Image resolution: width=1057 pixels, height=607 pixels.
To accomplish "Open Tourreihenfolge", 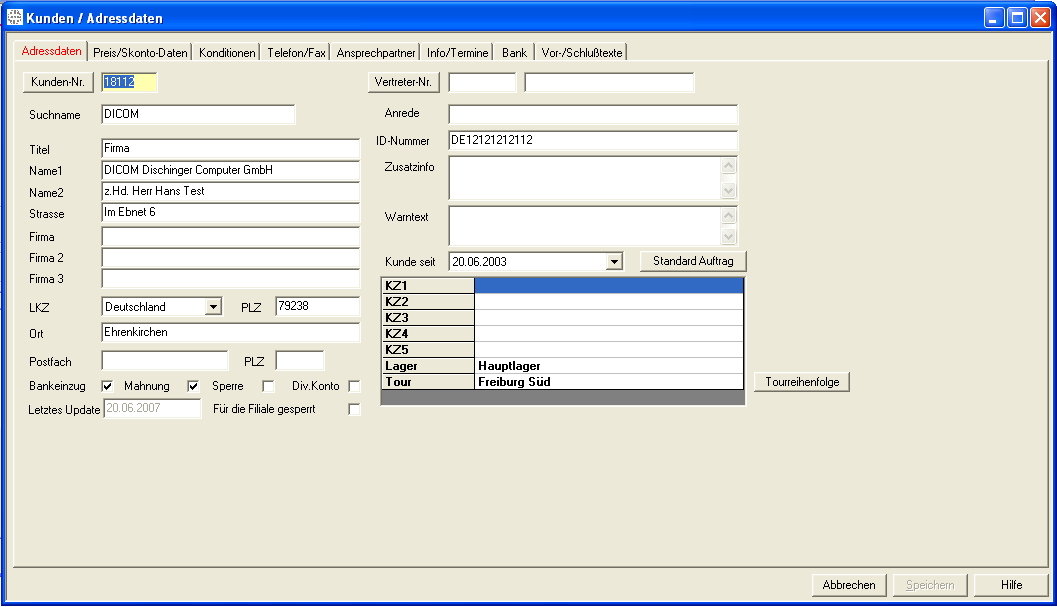I will pyautogui.click(x=801, y=382).
